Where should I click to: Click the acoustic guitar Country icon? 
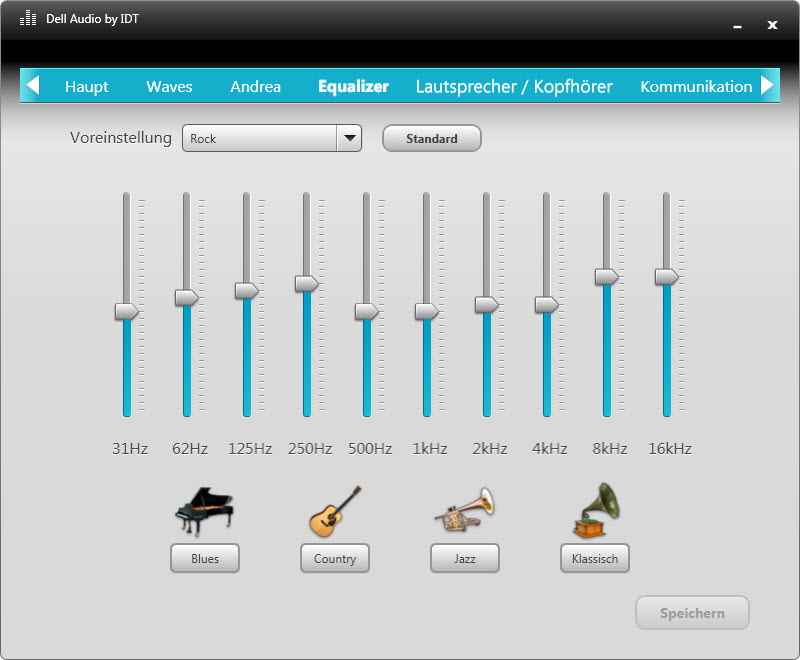tap(334, 512)
